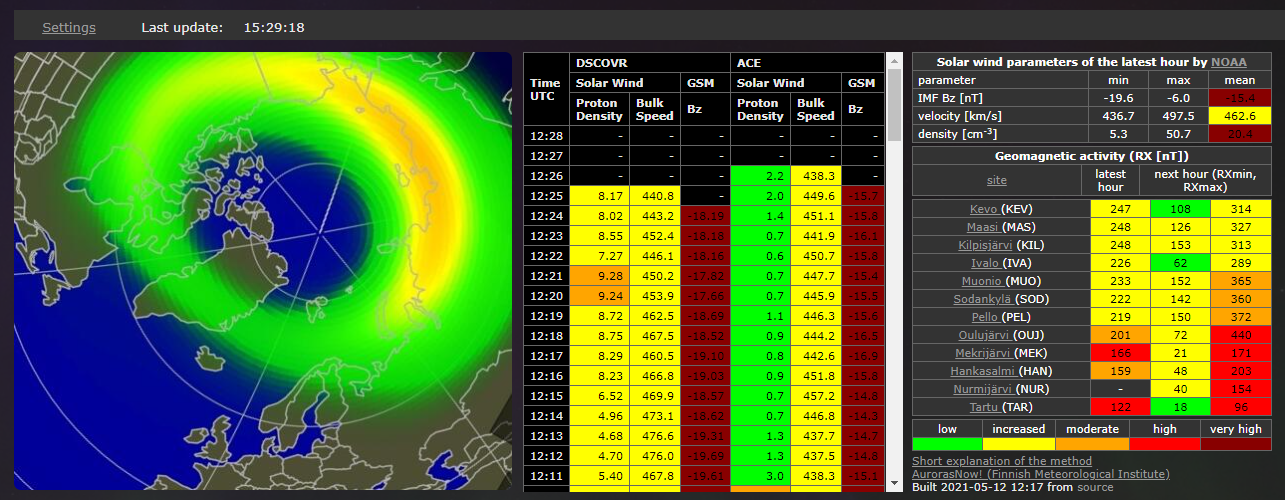Click the data table scrollbar thumb
This screenshot has width=1285, height=500.
(894, 105)
